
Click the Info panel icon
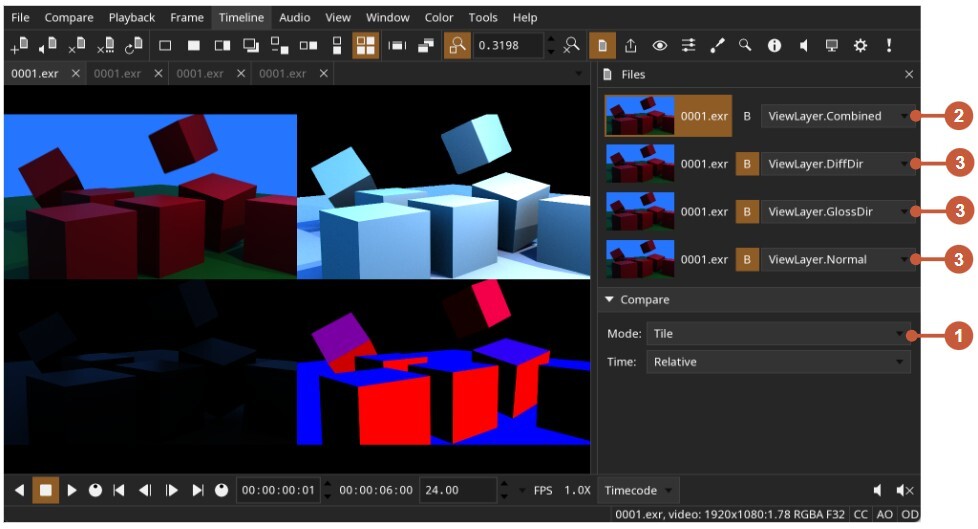point(774,46)
